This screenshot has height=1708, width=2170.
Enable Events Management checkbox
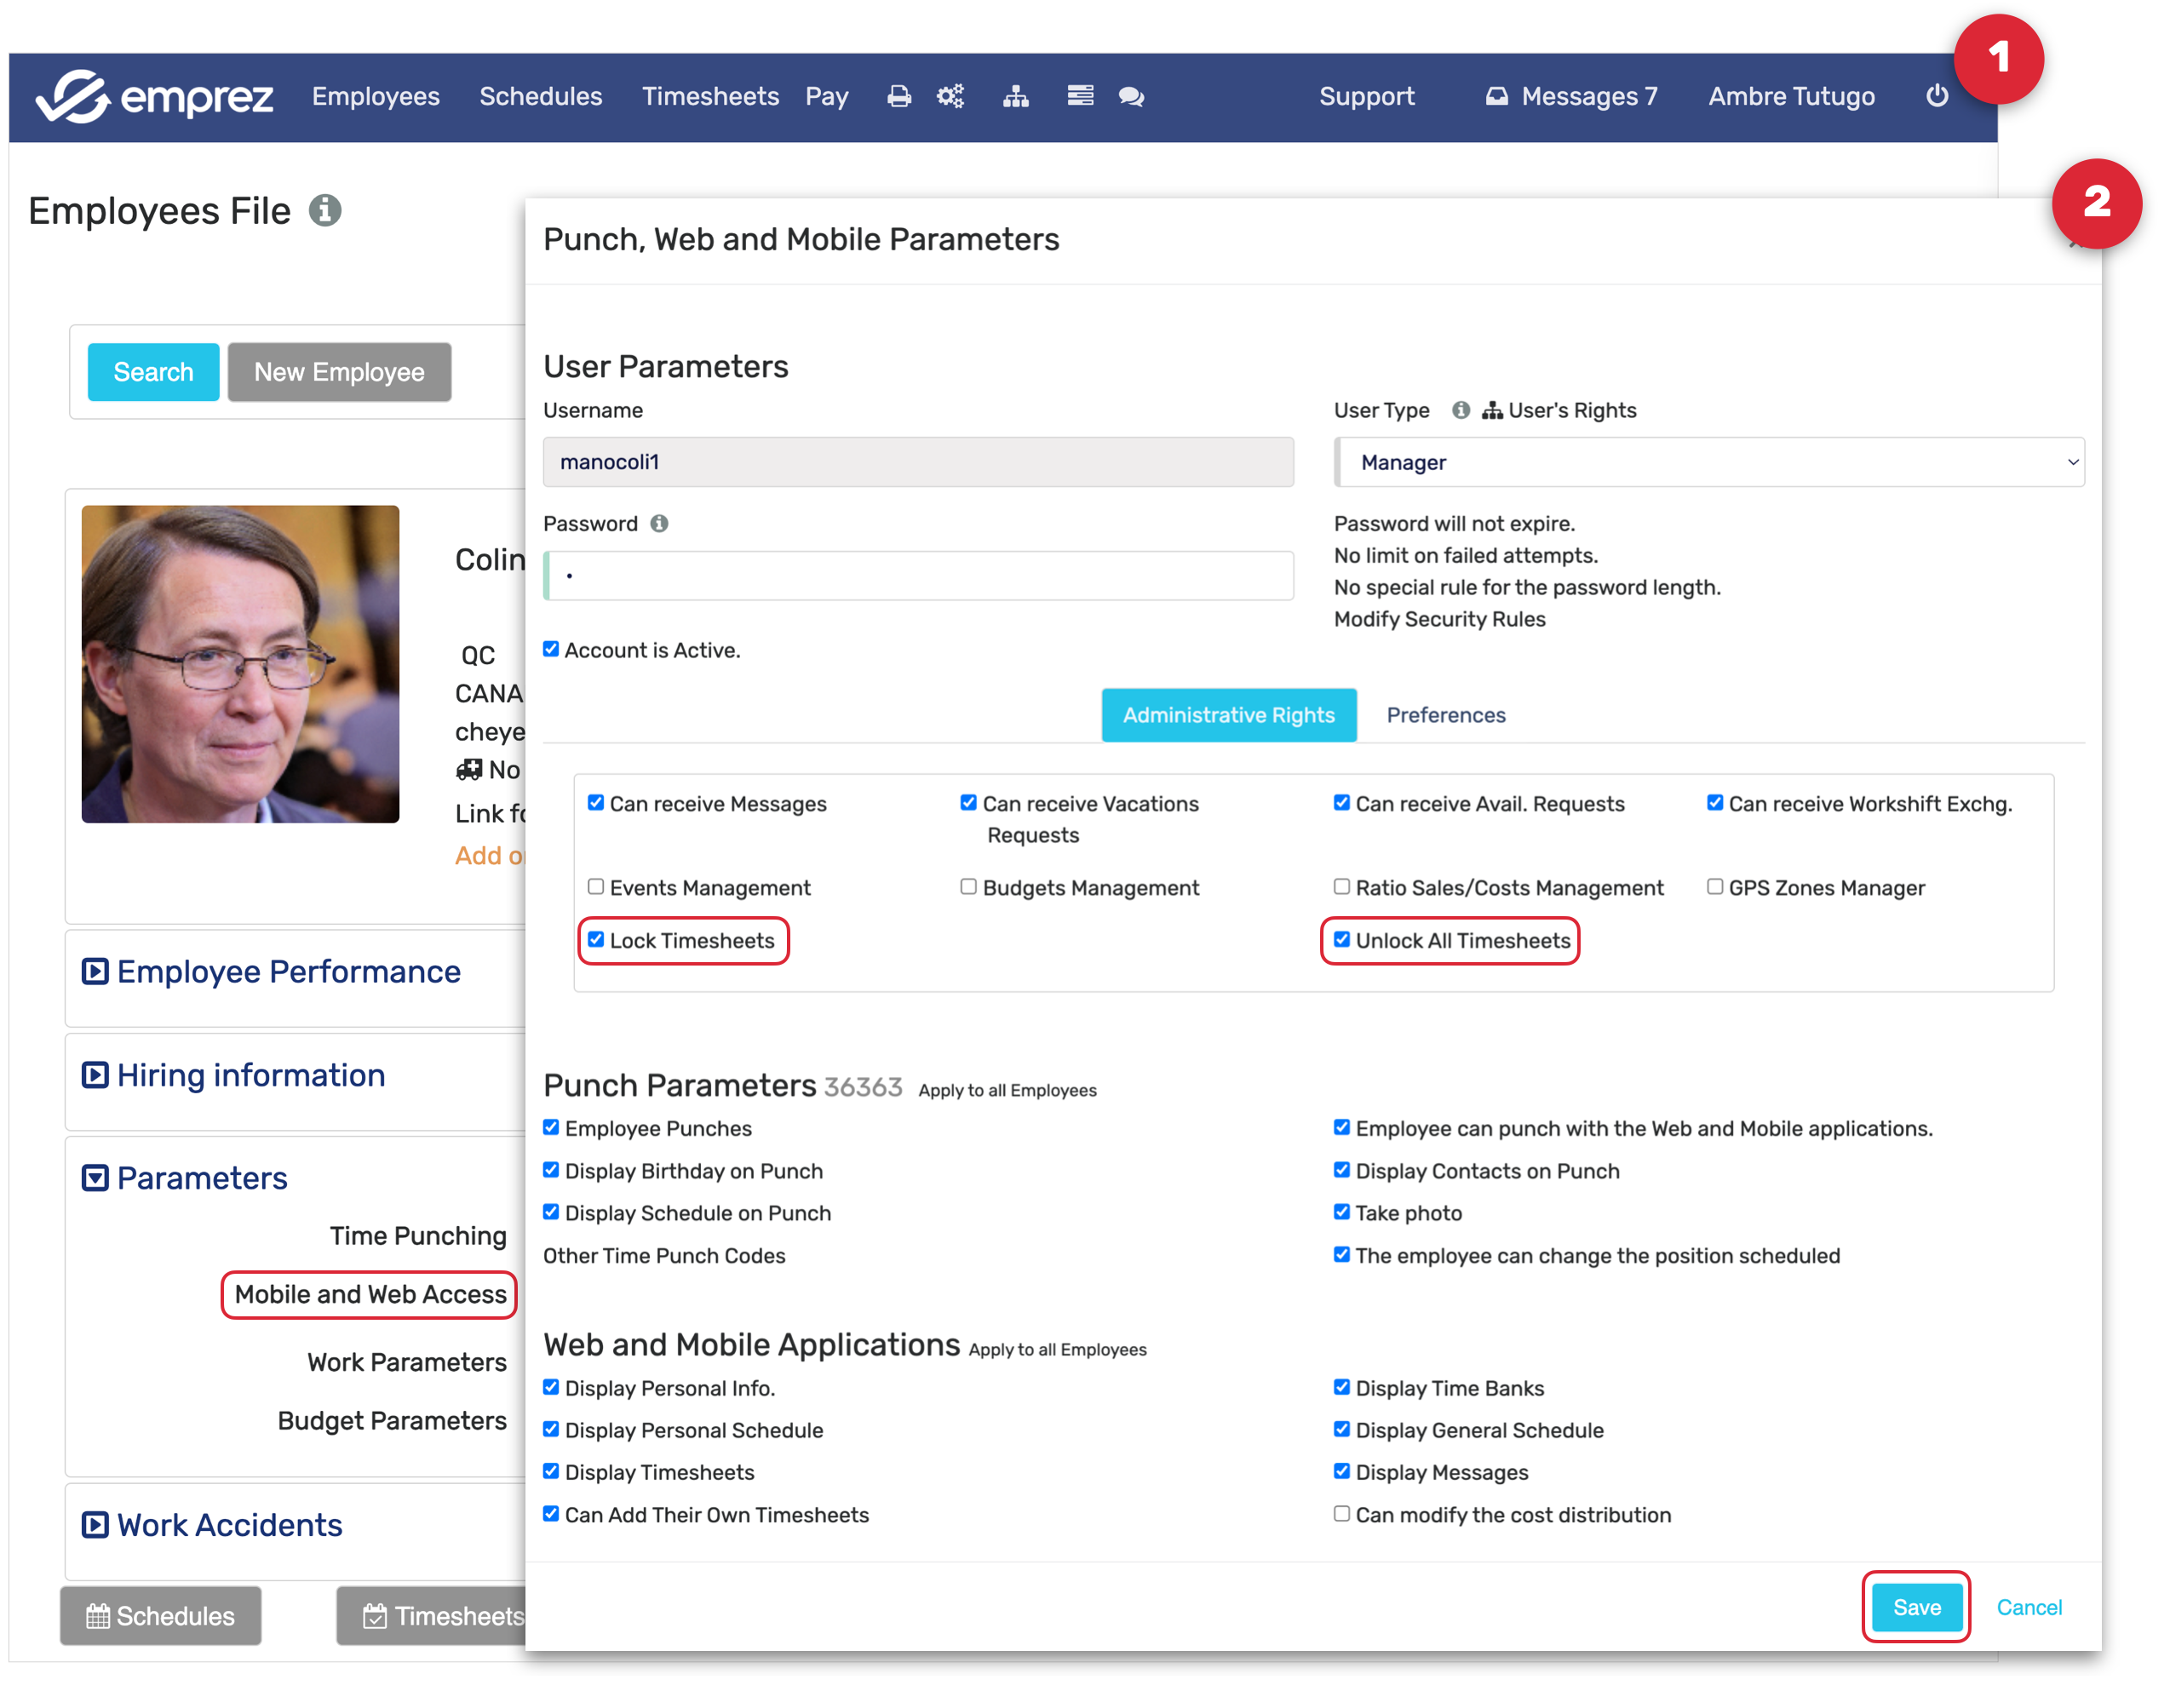click(596, 887)
